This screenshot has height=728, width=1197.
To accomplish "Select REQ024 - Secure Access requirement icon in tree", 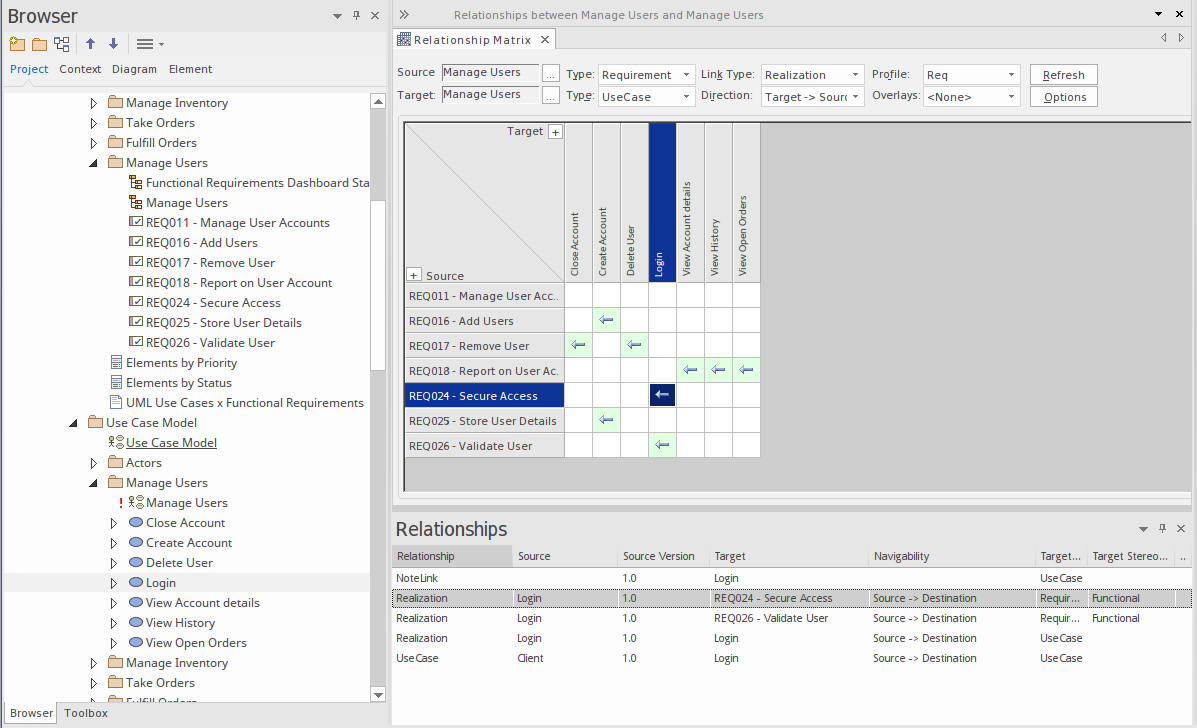I will tap(135, 302).
